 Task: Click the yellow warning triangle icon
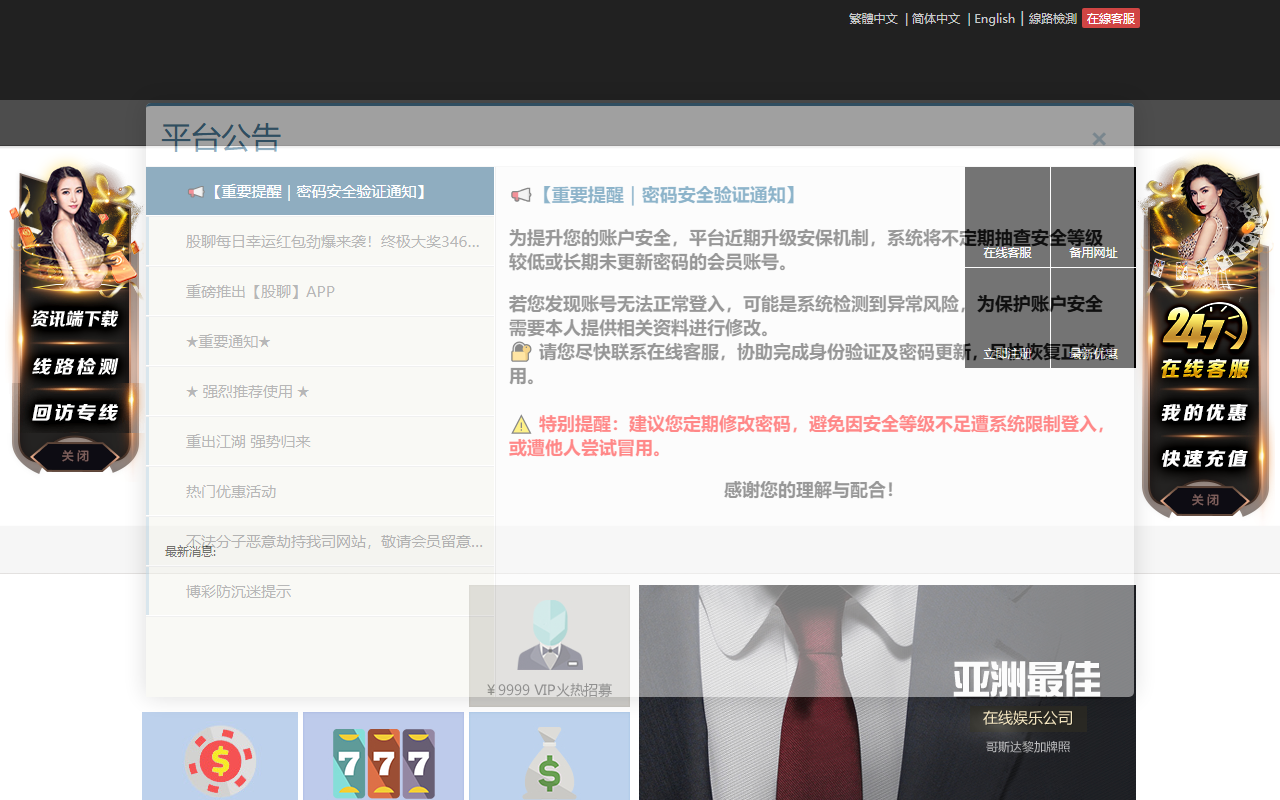521,424
